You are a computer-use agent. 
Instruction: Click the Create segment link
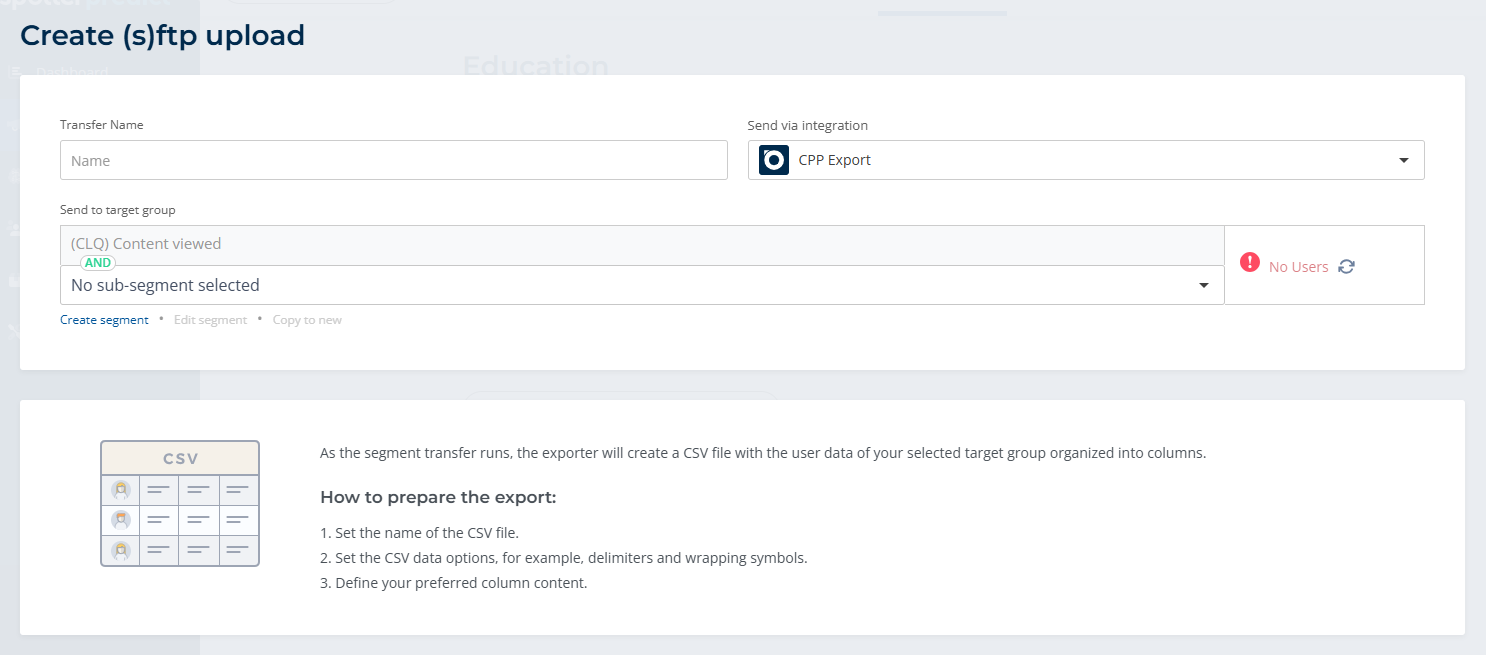pyautogui.click(x=104, y=320)
